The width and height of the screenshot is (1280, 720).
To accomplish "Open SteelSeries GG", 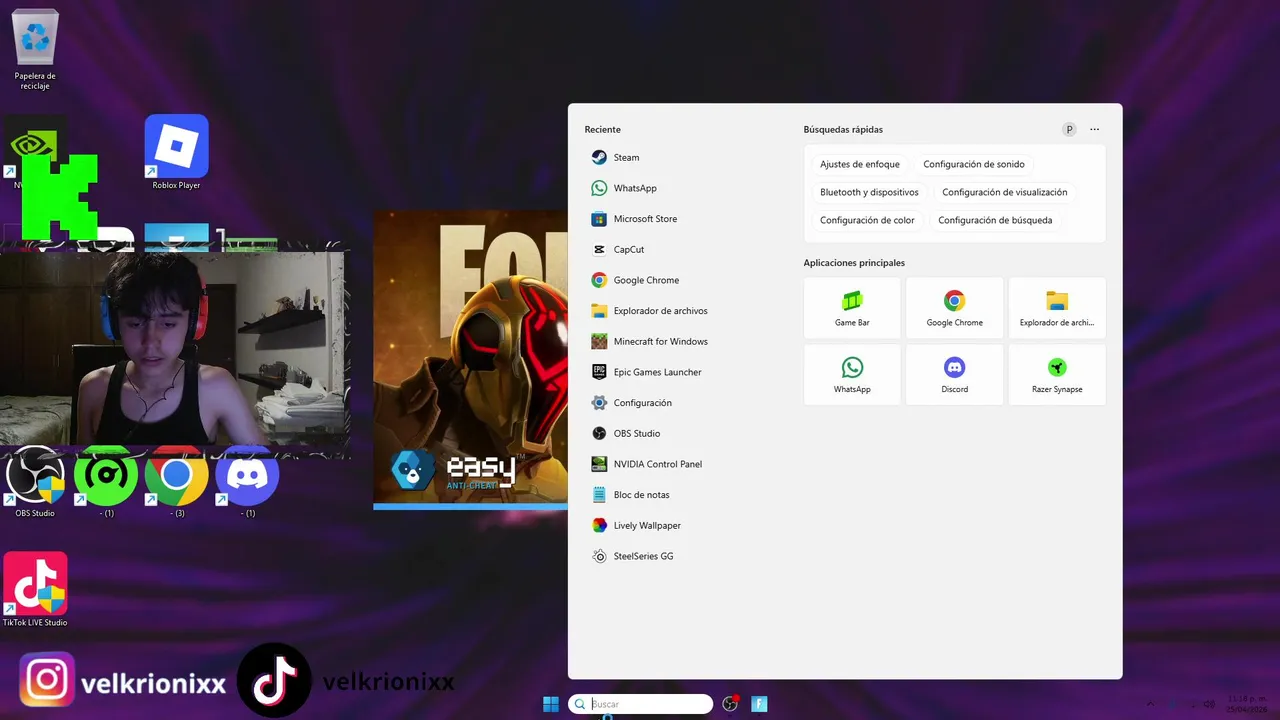I will pyautogui.click(x=685, y=556).
